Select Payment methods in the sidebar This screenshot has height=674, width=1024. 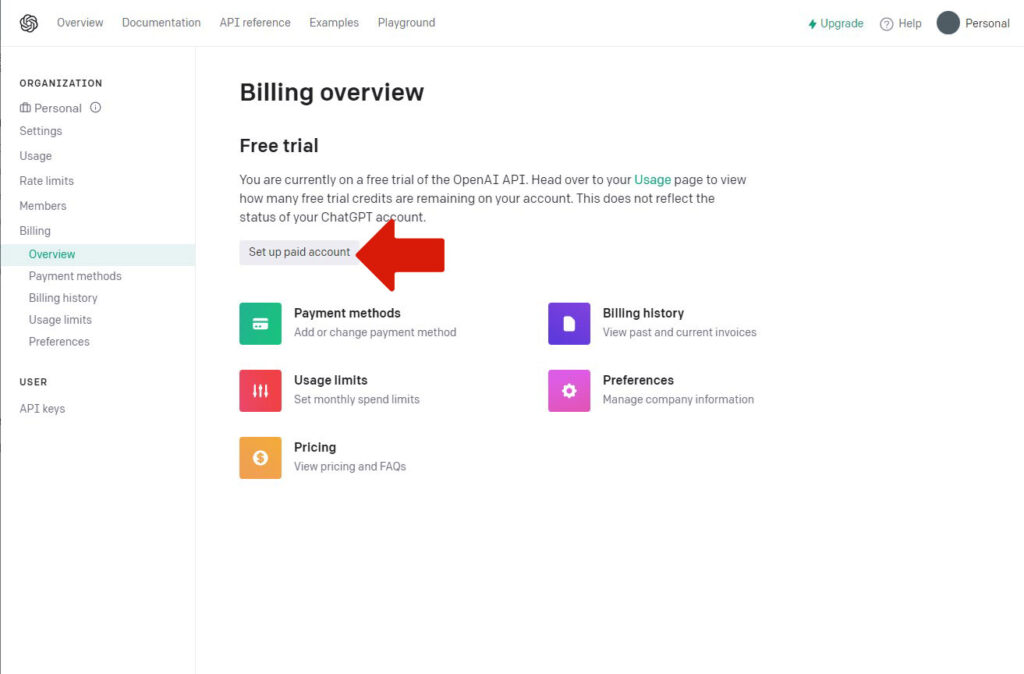[75, 276]
